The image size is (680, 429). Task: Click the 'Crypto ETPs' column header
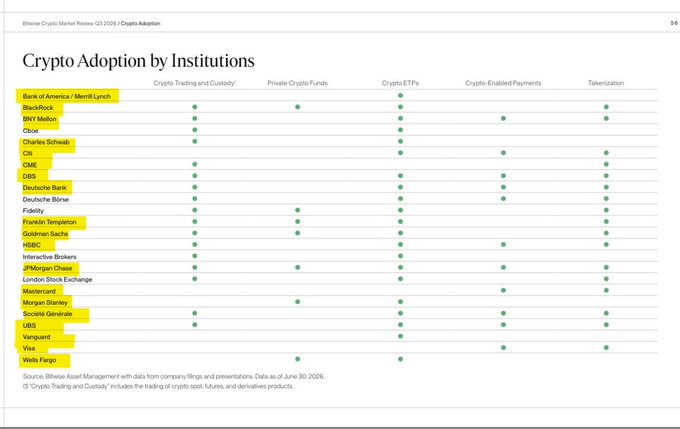tap(400, 83)
